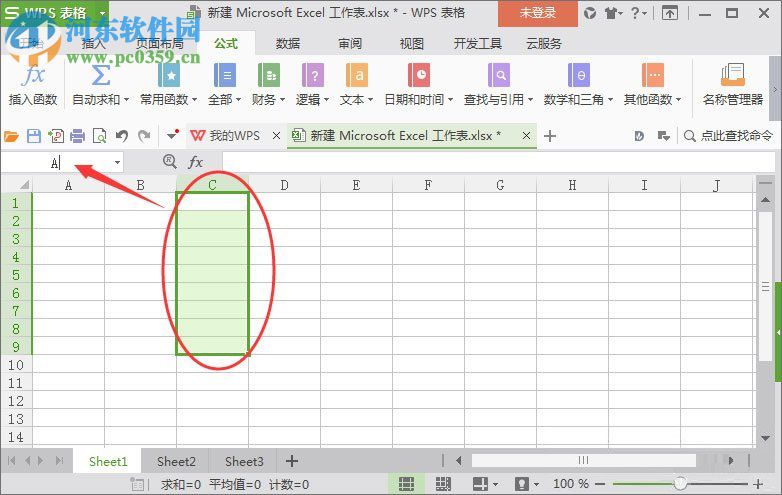Undo the last action
Image resolution: width=782 pixels, height=495 pixels.
[x=122, y=136]
